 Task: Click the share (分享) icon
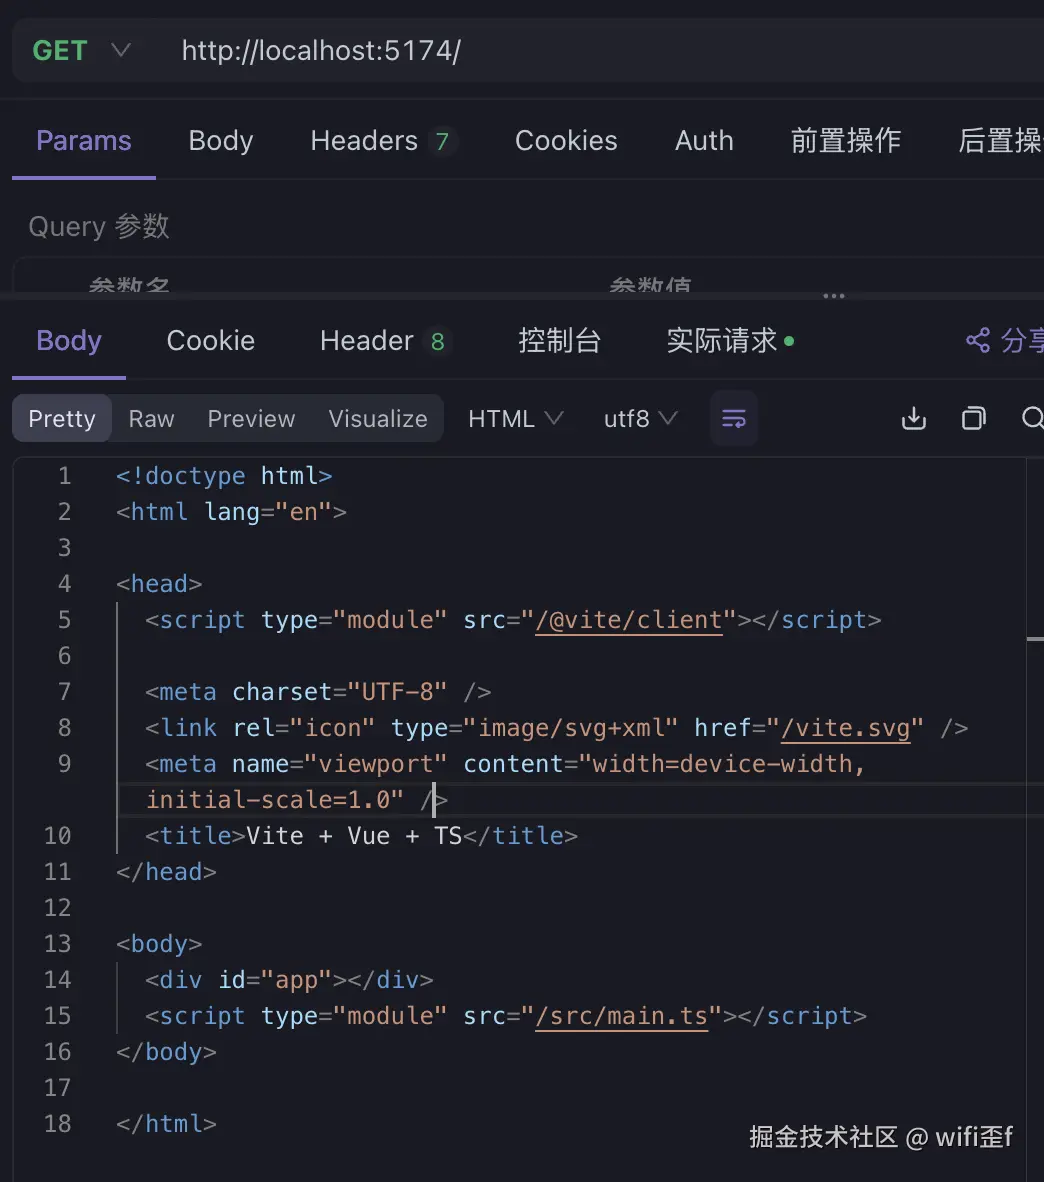pyautogui.click(x=978, y=341)
